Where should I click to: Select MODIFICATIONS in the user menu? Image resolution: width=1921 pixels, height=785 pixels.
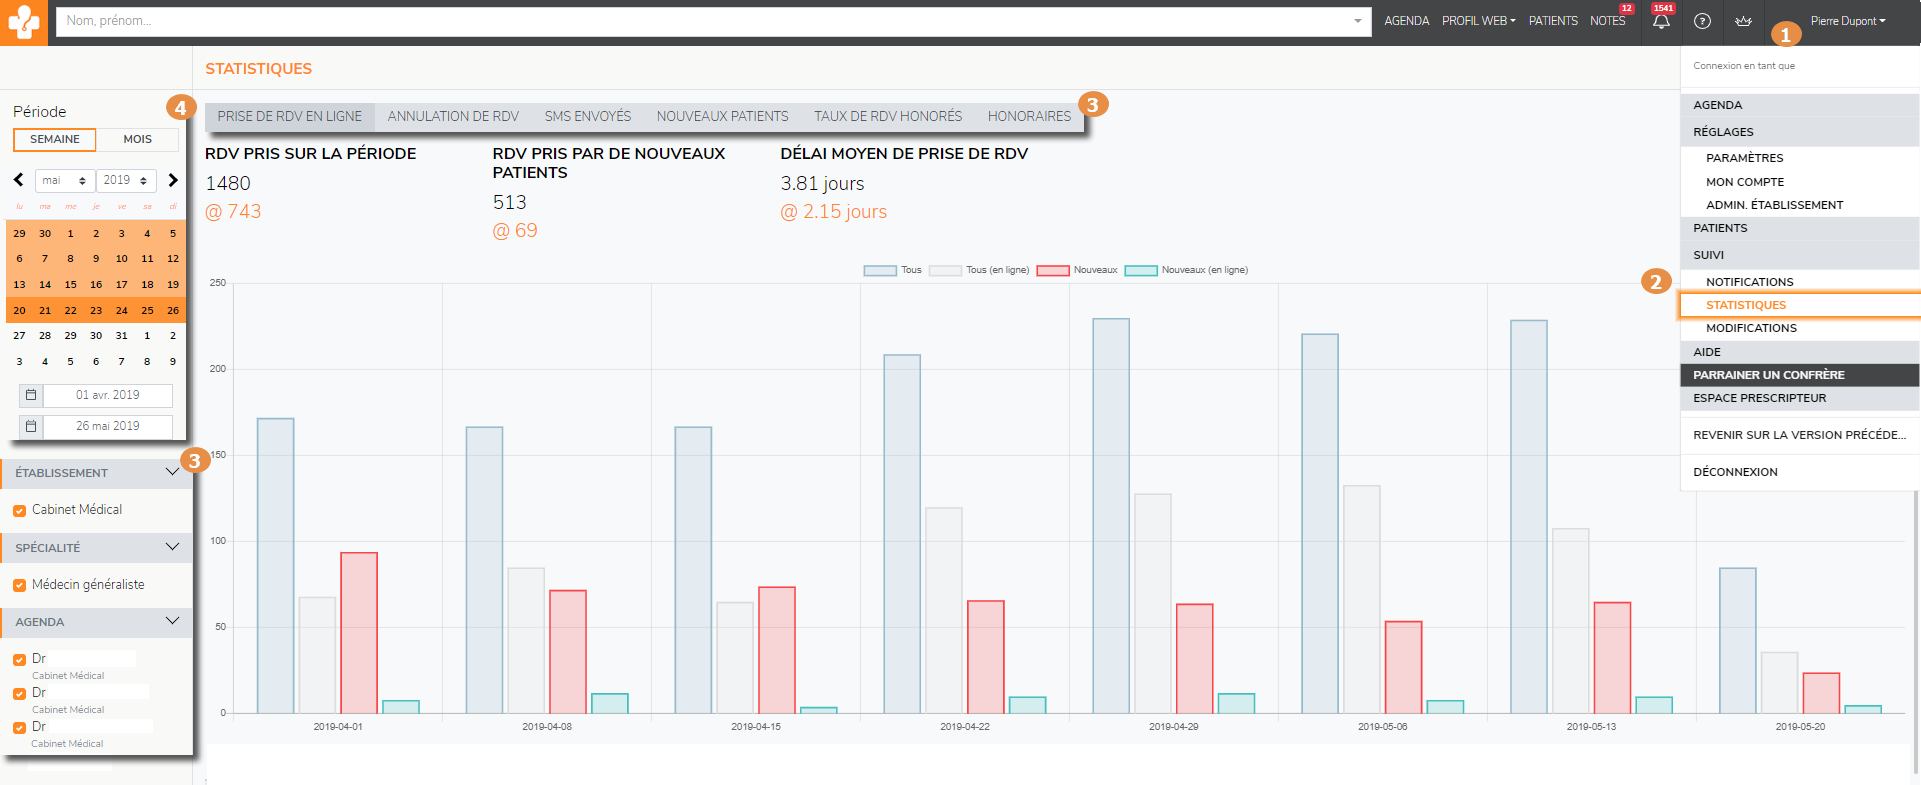(x=1751, y=328)
